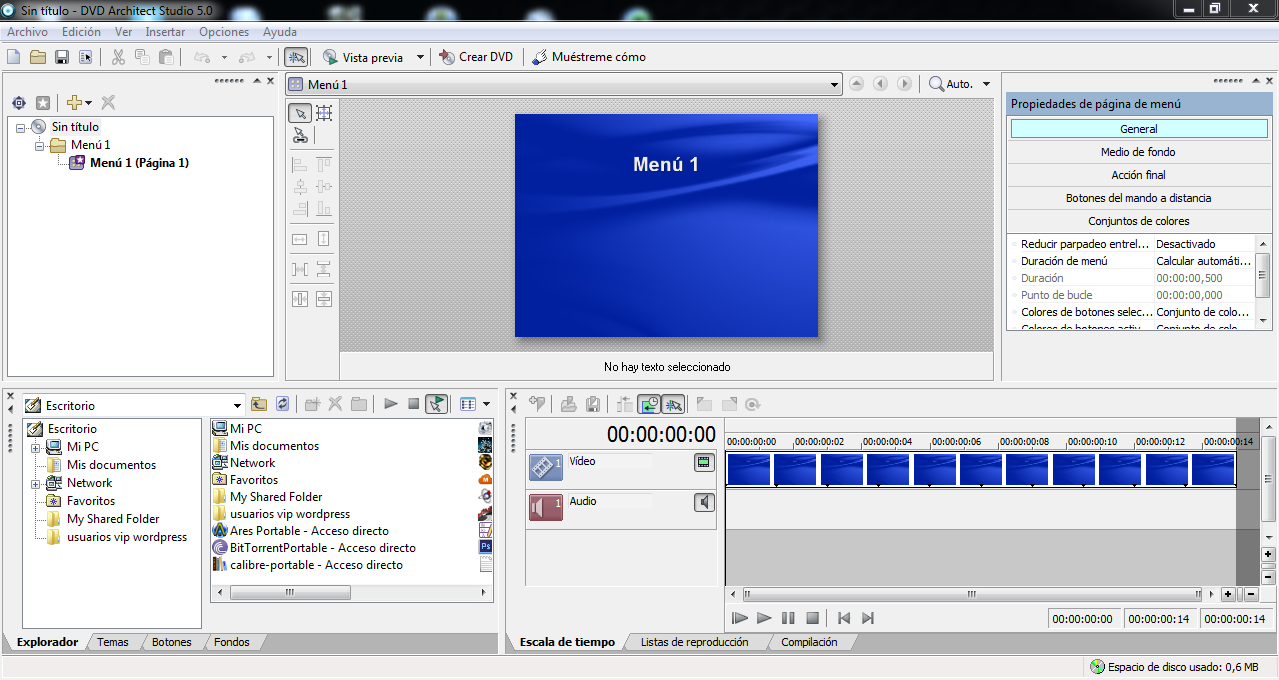
Task: Open the Archivo menu
Action: point(27,32)
